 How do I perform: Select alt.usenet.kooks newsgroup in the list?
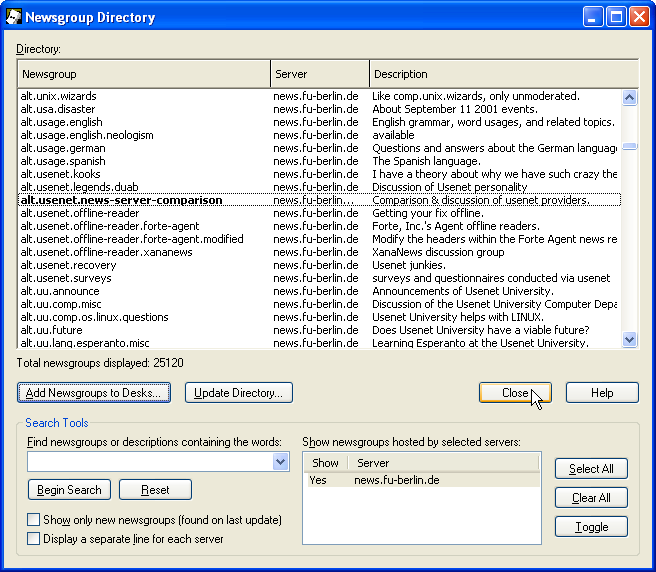[62, 174]
